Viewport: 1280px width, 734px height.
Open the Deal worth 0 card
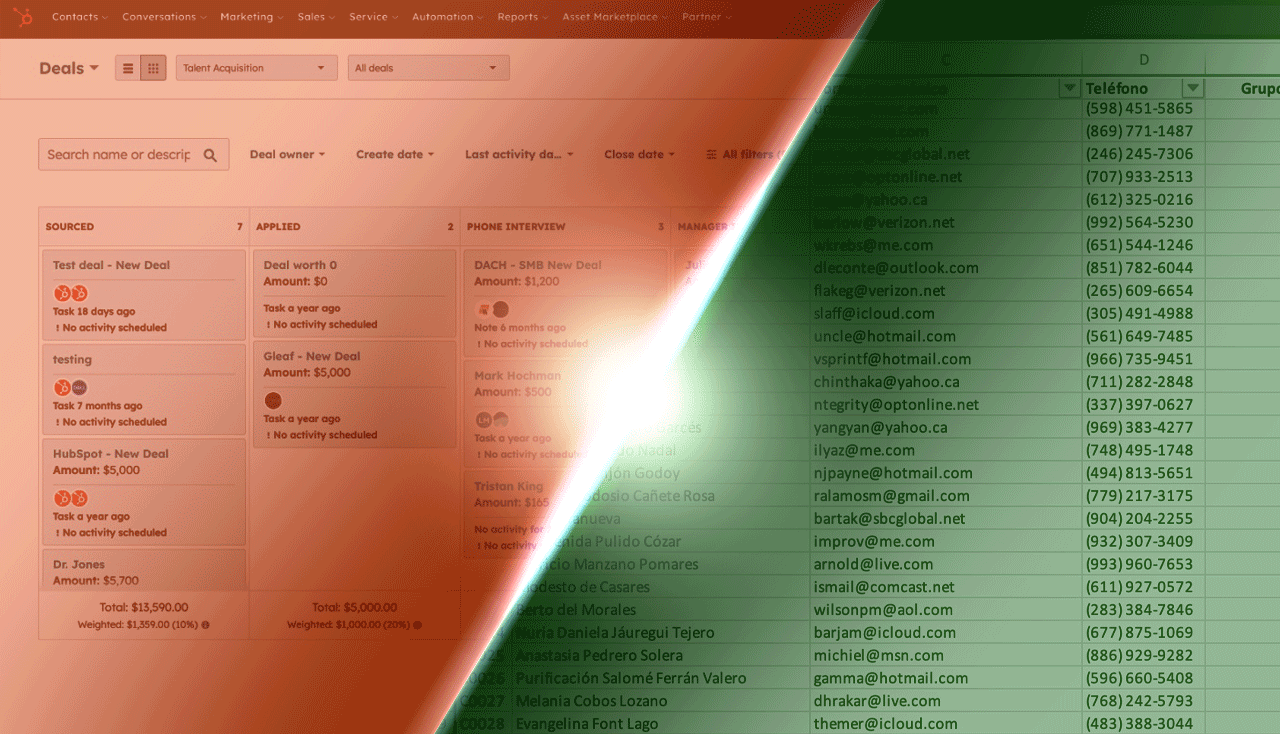click(x=355, y=294)
